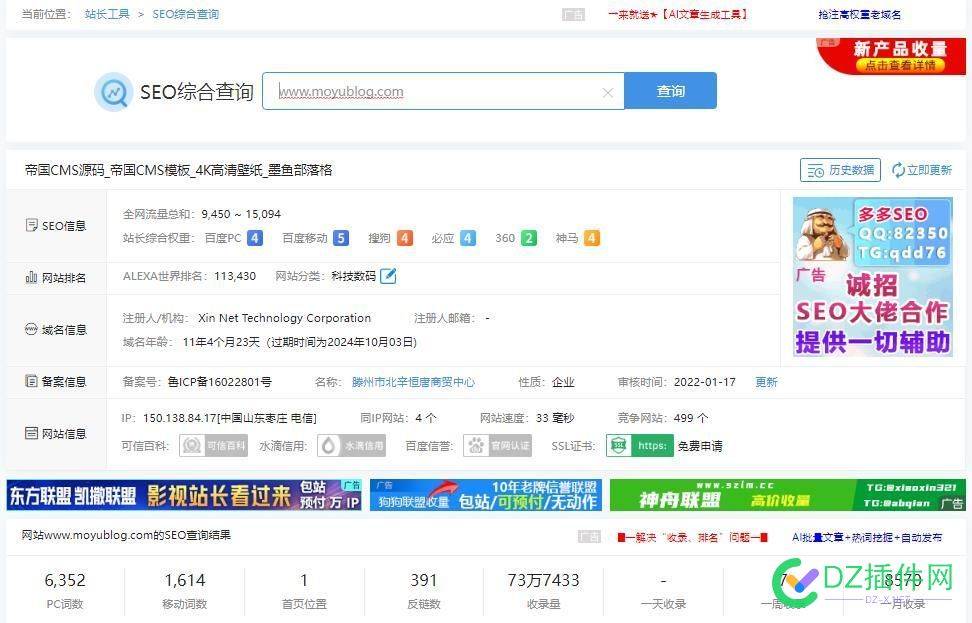The width and height of the screenshot is (972, 623).
Task: Open 历史数据 history button
Action: [840, 170]
